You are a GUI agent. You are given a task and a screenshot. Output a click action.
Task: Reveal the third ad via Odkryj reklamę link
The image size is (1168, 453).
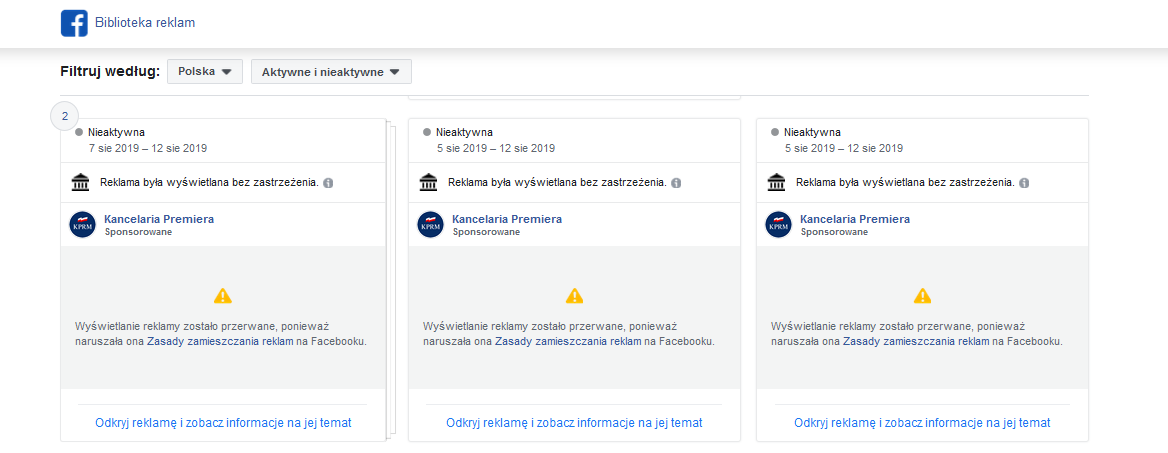(922, 422)
